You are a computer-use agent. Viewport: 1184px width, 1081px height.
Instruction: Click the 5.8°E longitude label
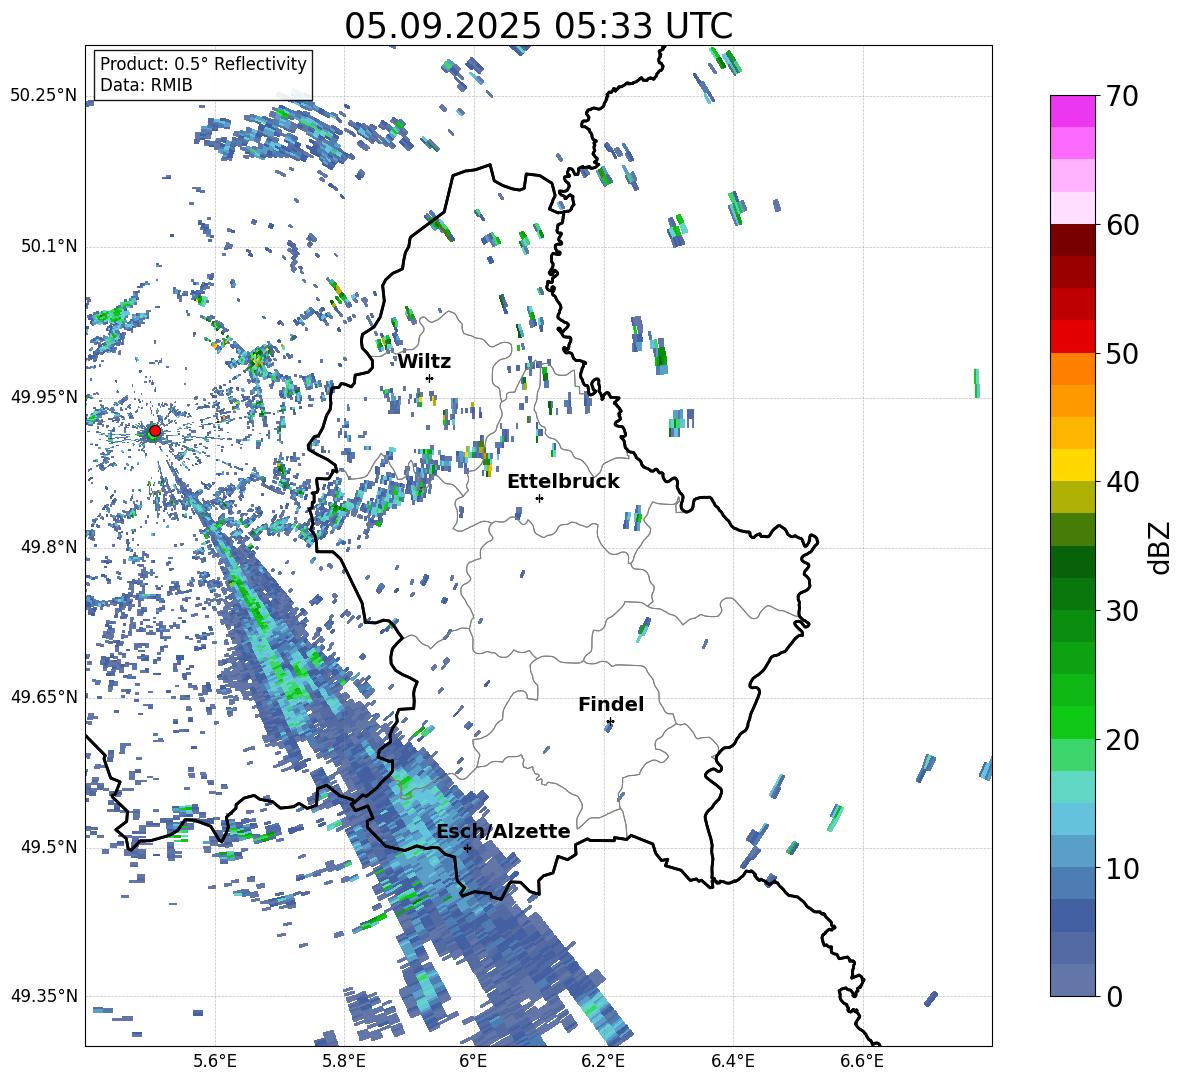[344, 1061]
